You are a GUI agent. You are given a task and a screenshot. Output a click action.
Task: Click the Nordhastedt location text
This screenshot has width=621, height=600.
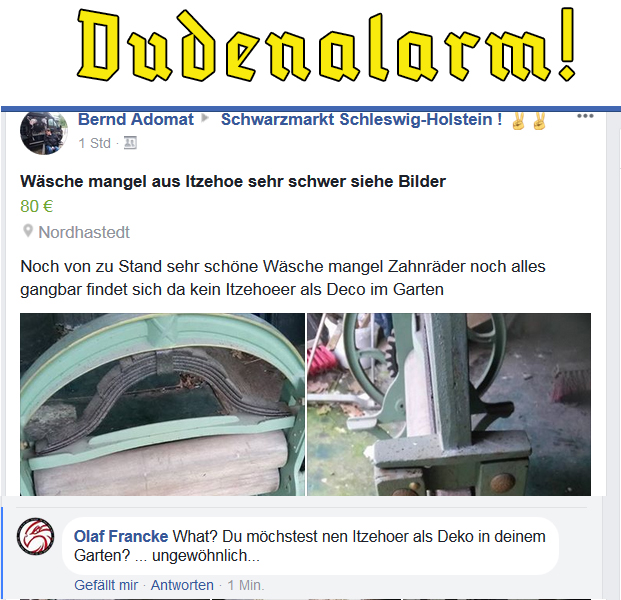pyautogui.click(x=84, y=232)
